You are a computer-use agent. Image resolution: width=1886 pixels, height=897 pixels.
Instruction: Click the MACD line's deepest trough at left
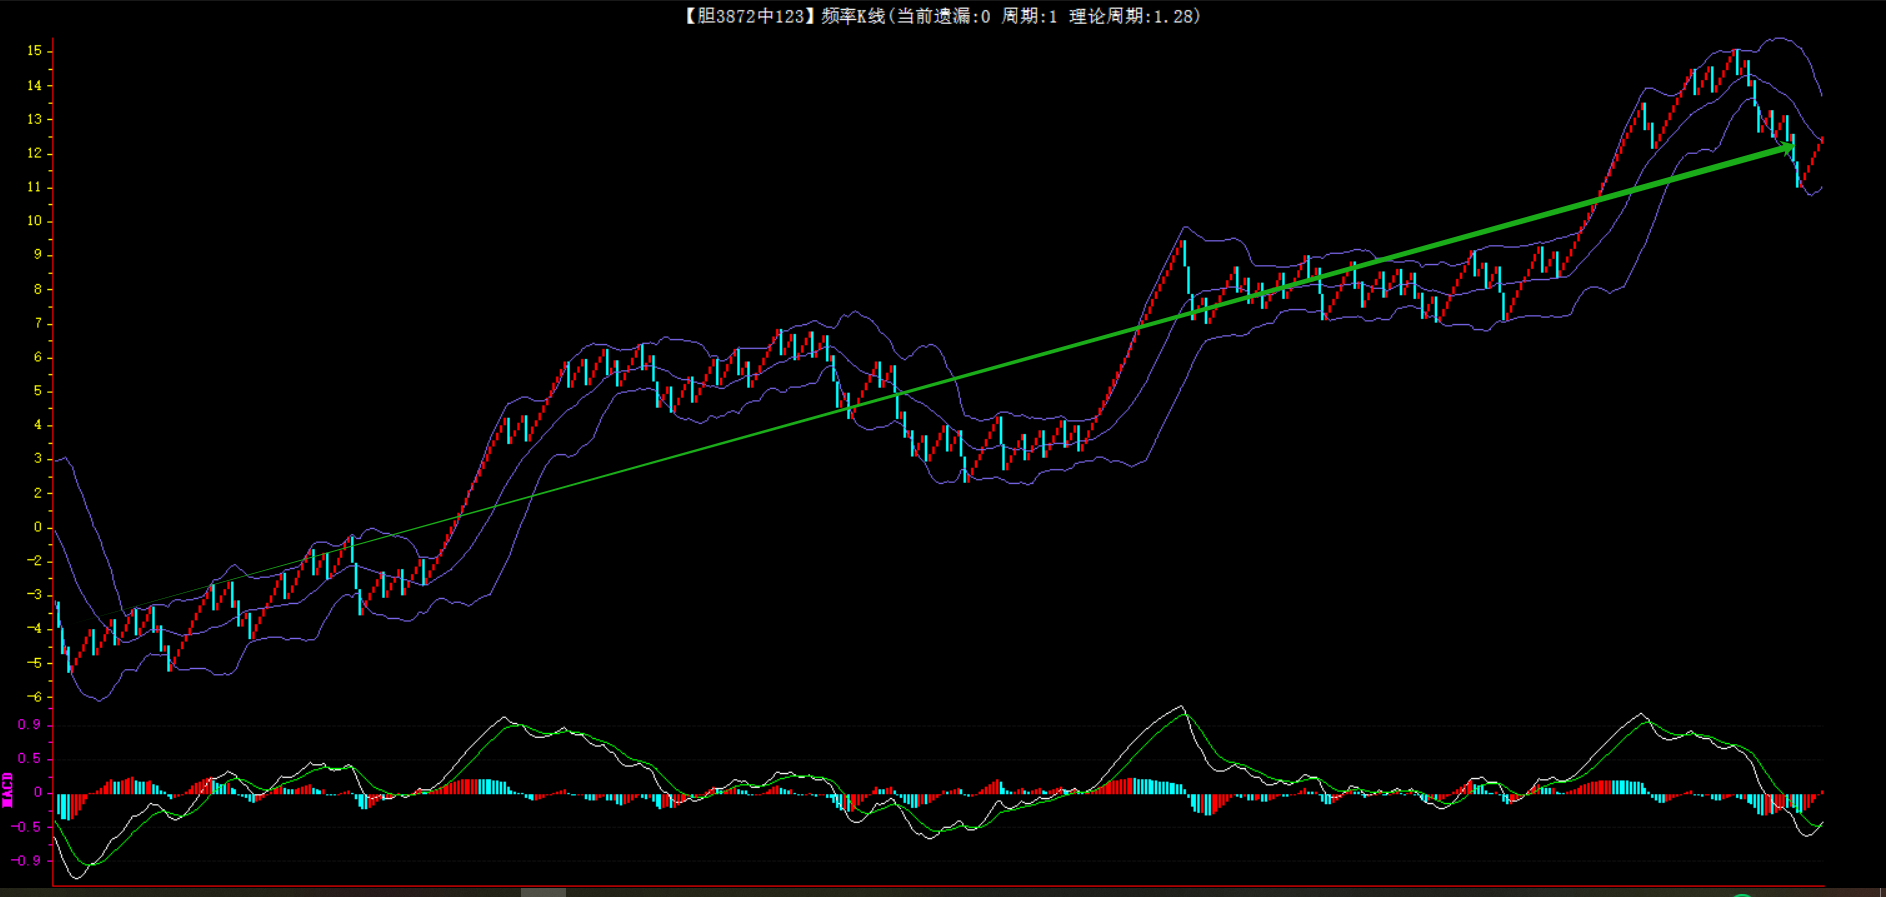click(76, 877)
